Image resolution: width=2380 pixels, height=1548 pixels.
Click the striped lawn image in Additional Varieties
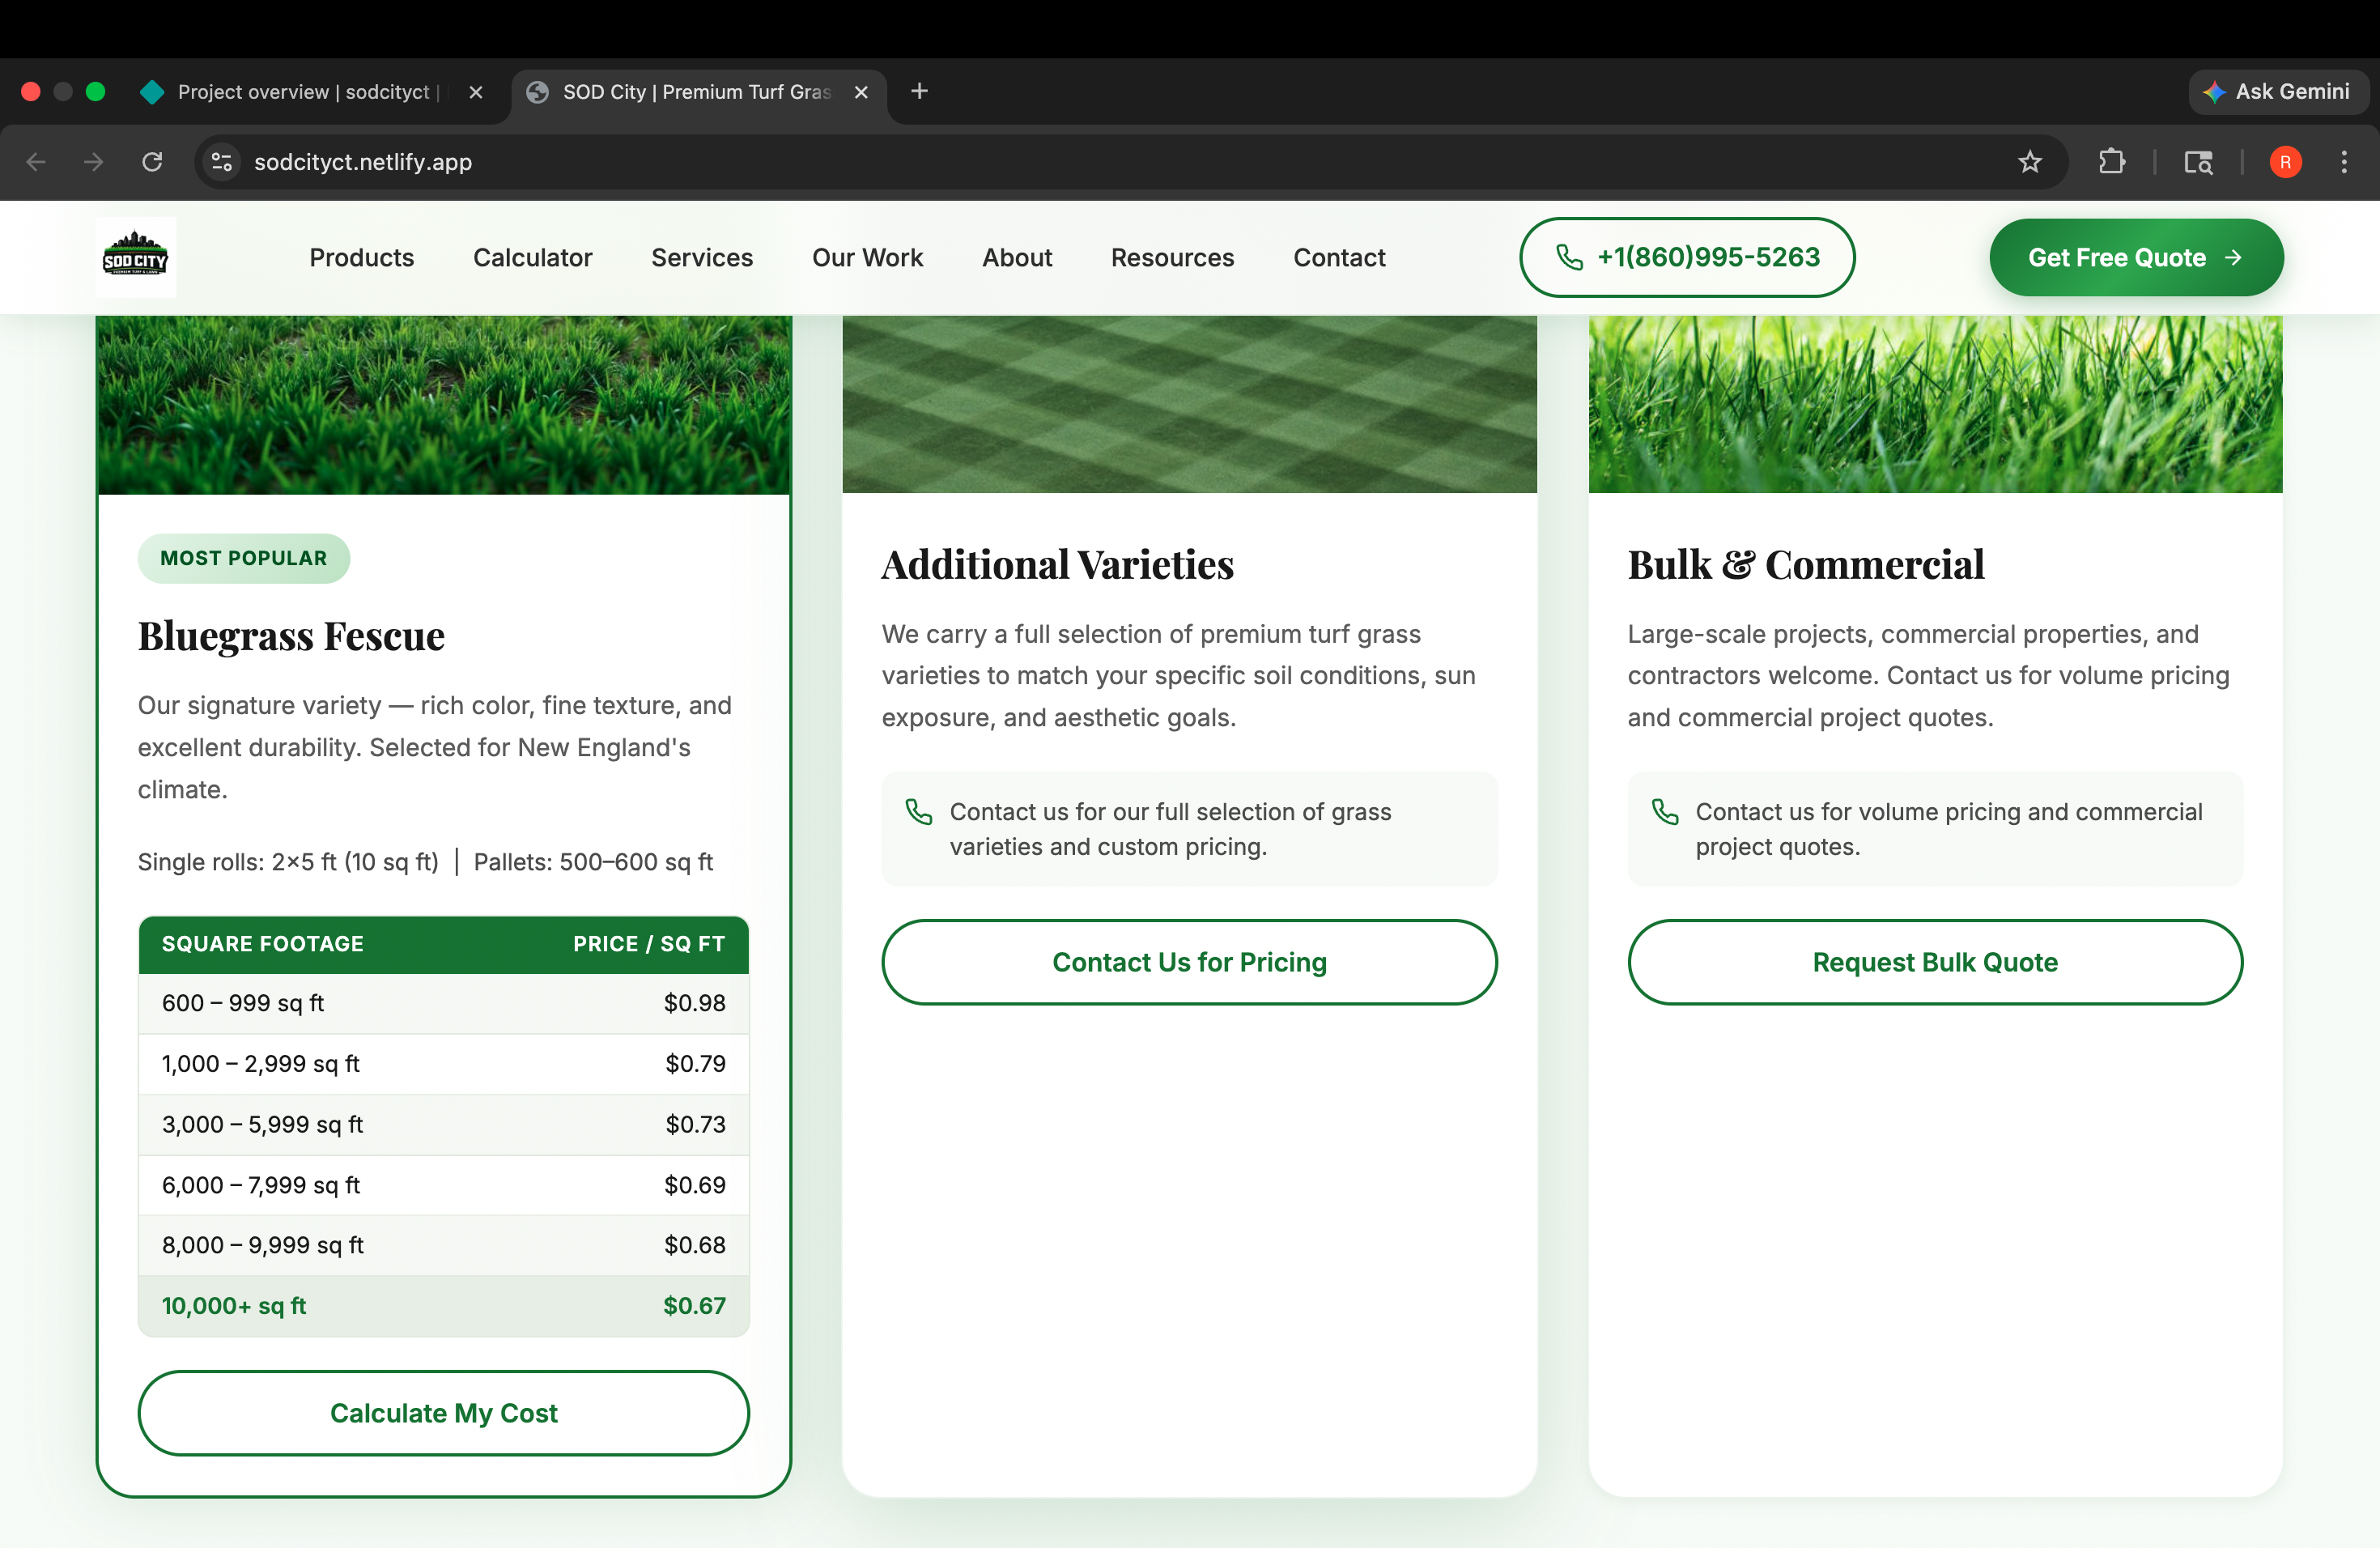[1189, 404]
